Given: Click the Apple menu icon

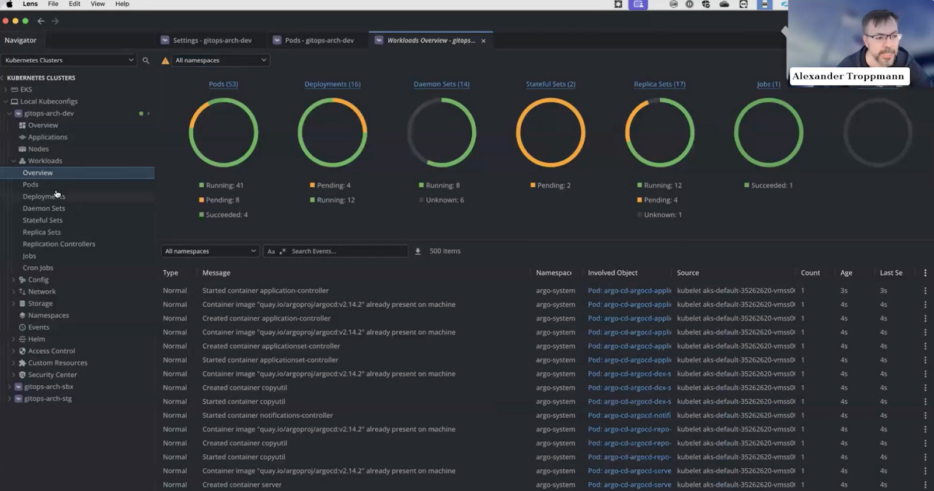Looking at the screenshot, I should tap(9, 4).
